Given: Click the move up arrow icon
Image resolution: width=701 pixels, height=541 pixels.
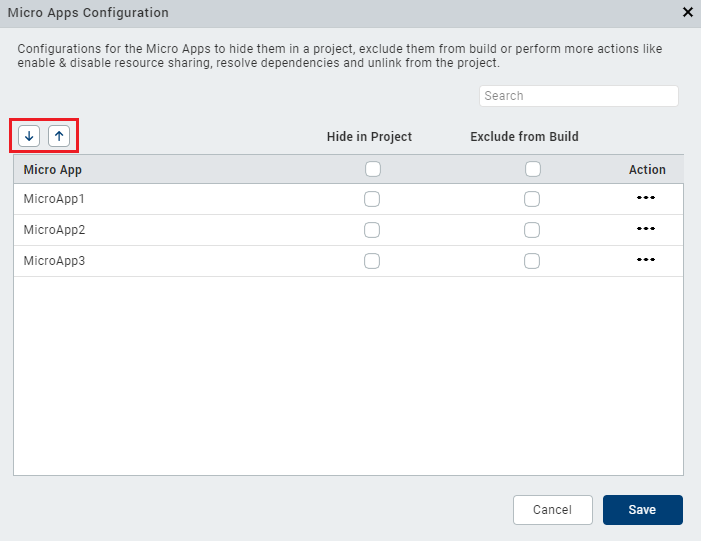Looking at the screenshot, I should coord(59,136).
